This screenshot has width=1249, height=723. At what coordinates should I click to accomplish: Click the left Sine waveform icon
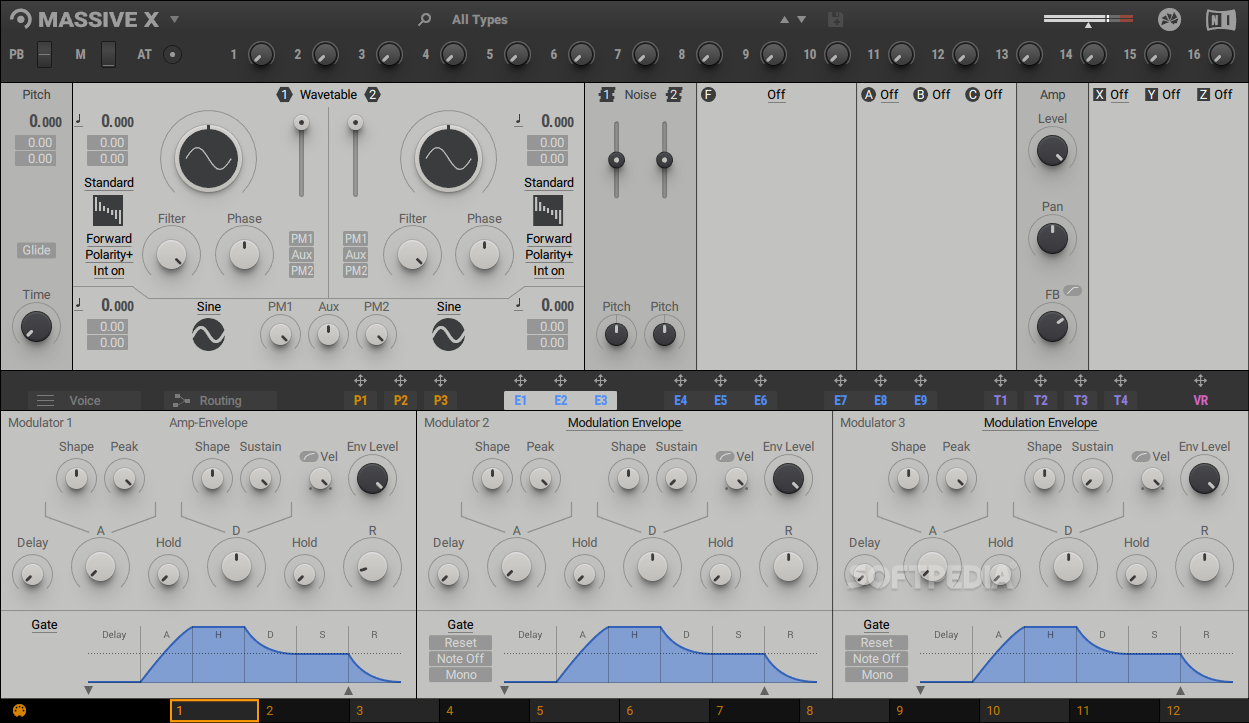click(208, 335)
